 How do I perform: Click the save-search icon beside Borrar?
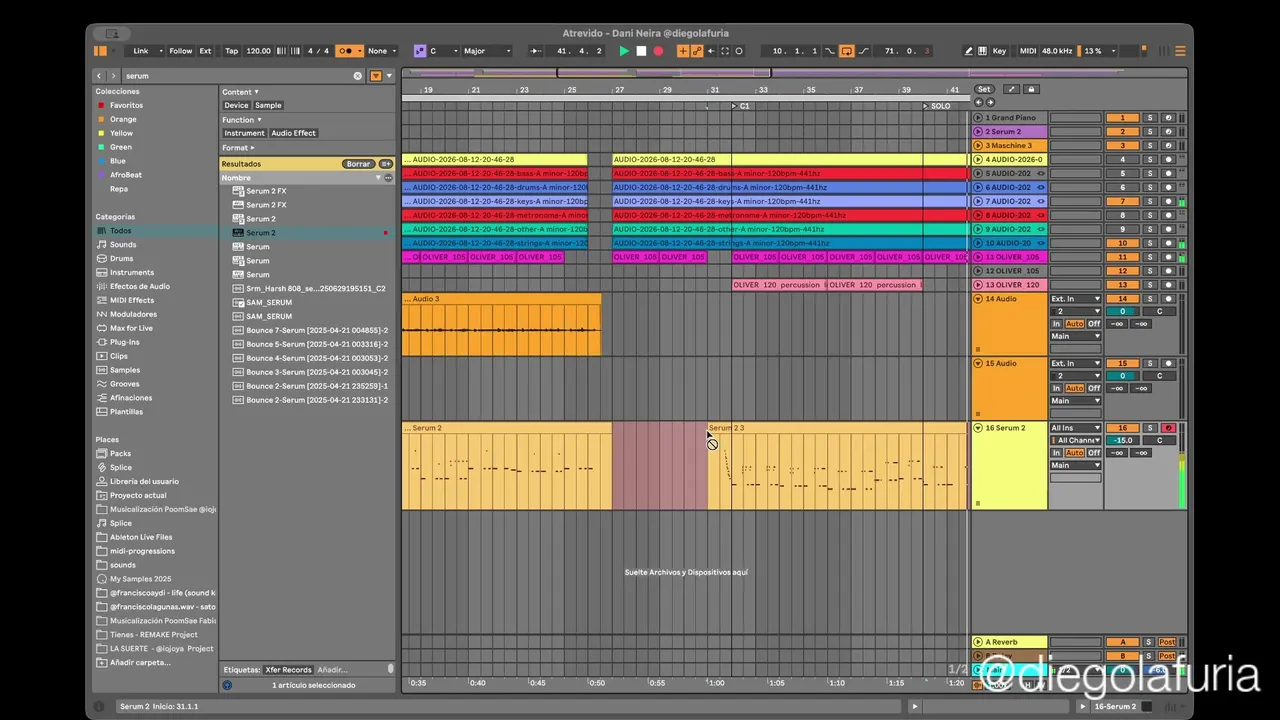point(386,164)
